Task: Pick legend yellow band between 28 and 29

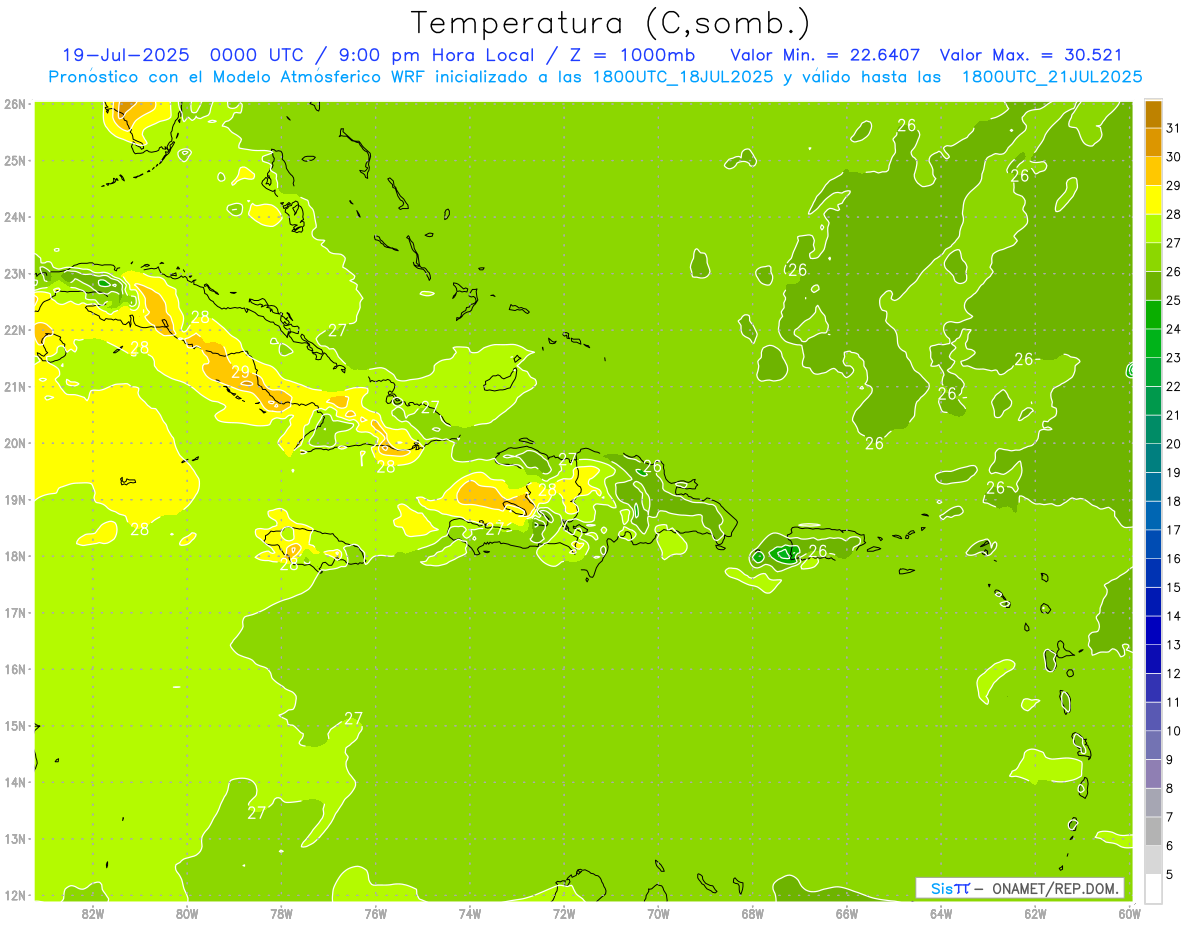Action: tap(1153, 201)
